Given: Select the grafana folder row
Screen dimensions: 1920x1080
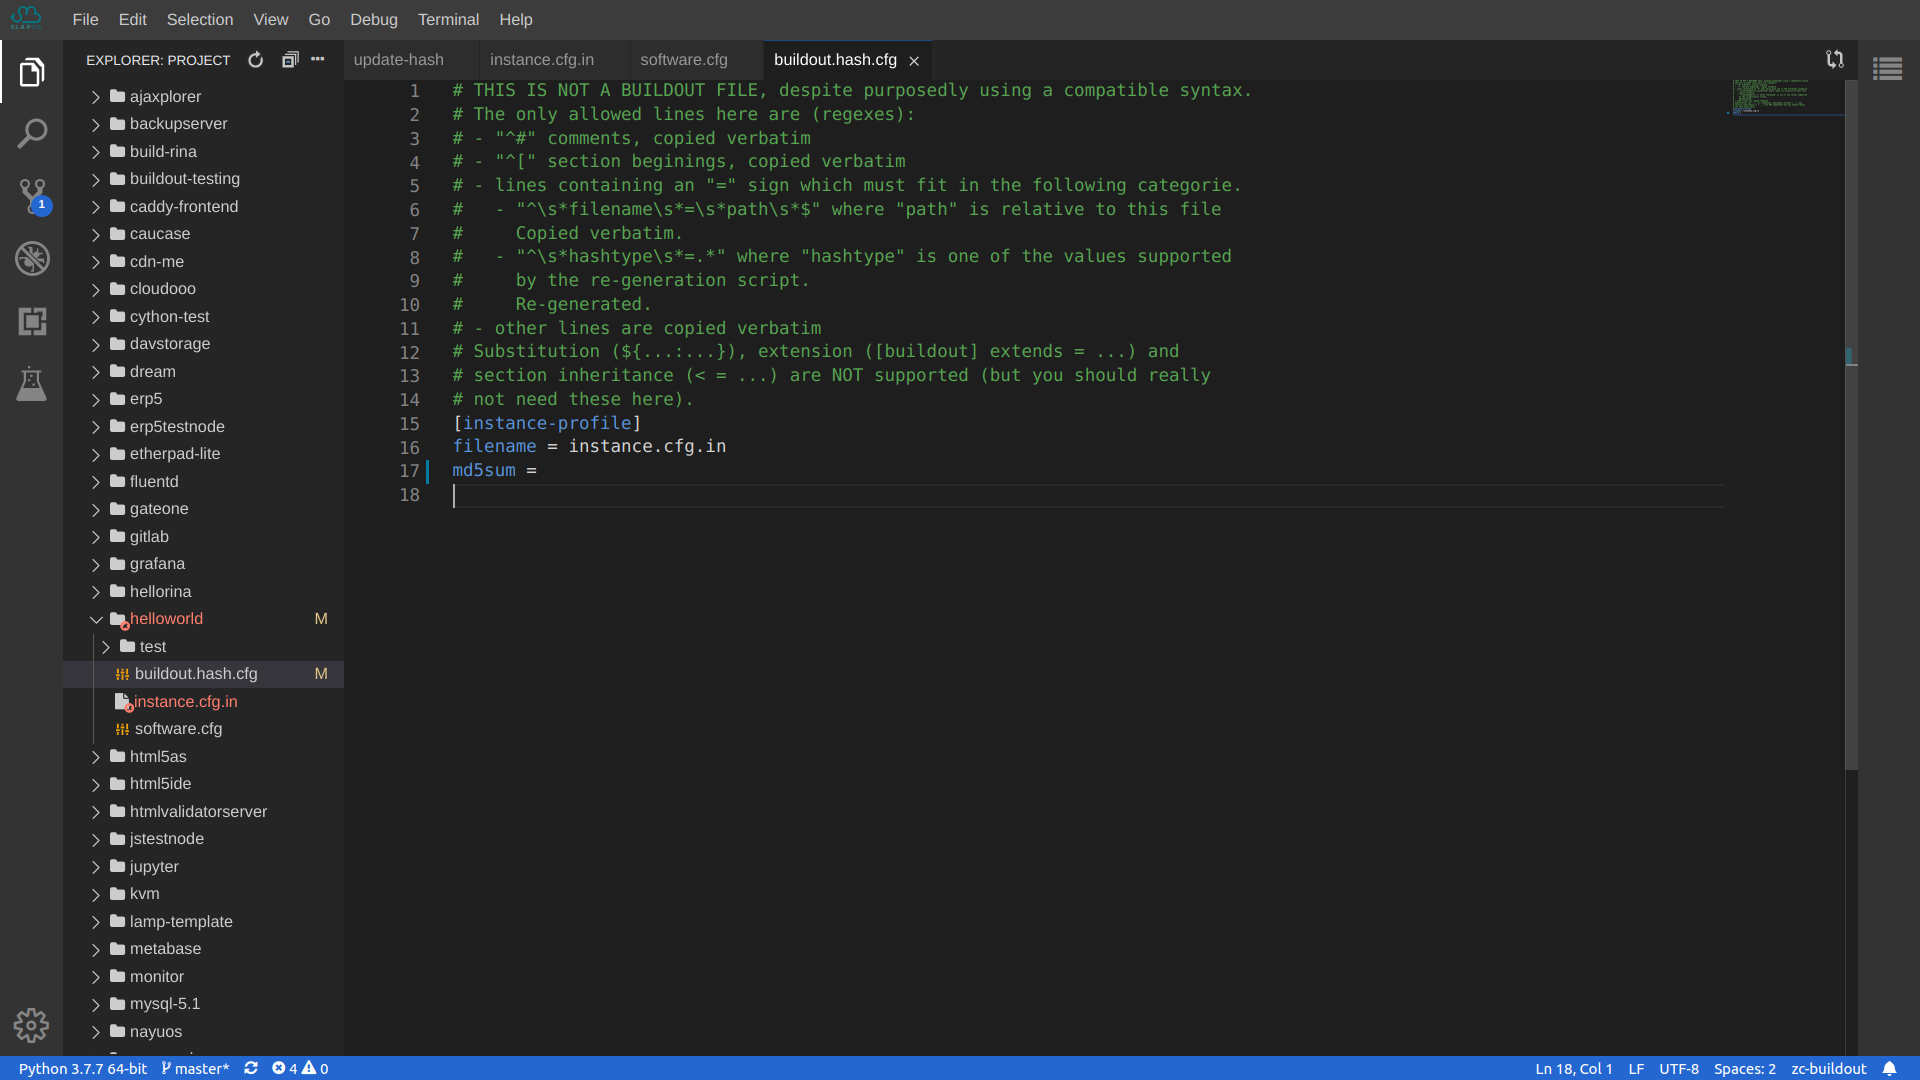Looking at the screenshot, I should click(204, 564).
